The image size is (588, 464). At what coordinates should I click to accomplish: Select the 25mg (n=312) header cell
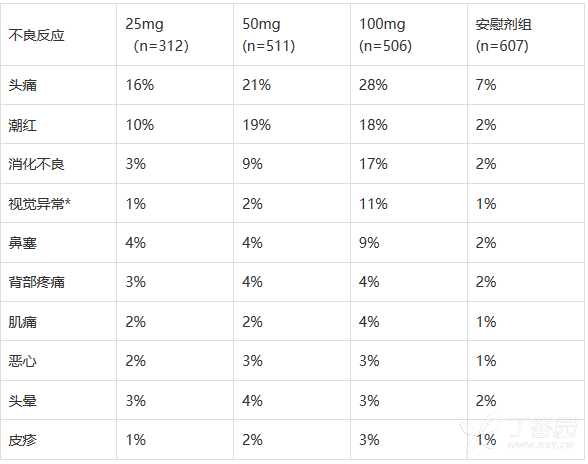(175, 35)
